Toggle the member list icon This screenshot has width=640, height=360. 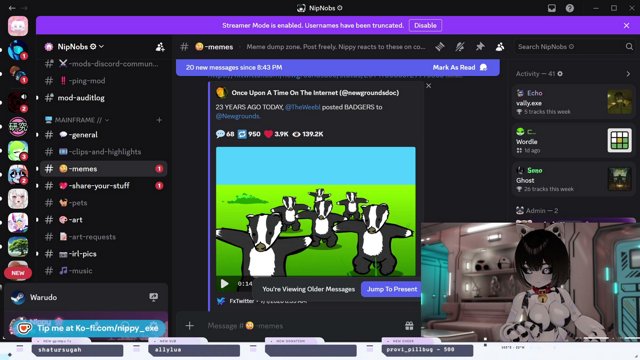tap(500, 47)
